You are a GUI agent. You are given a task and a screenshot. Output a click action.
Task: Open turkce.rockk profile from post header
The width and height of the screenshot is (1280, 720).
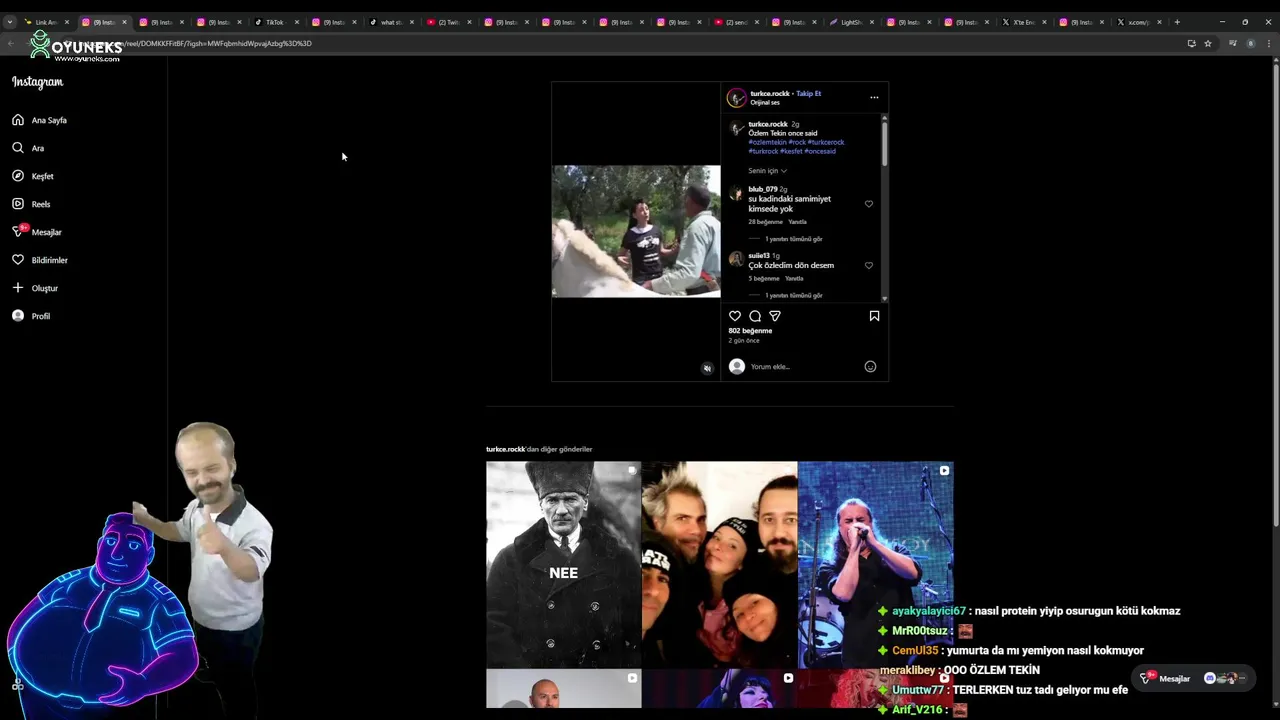[770, 93]
